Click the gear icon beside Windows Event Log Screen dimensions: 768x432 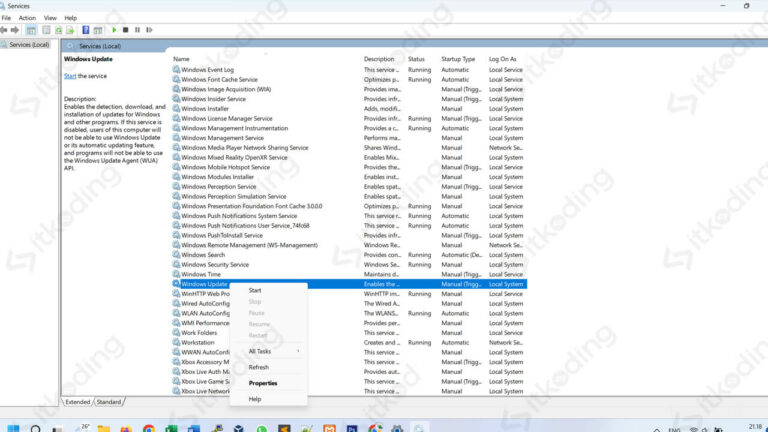pos(176,70)
